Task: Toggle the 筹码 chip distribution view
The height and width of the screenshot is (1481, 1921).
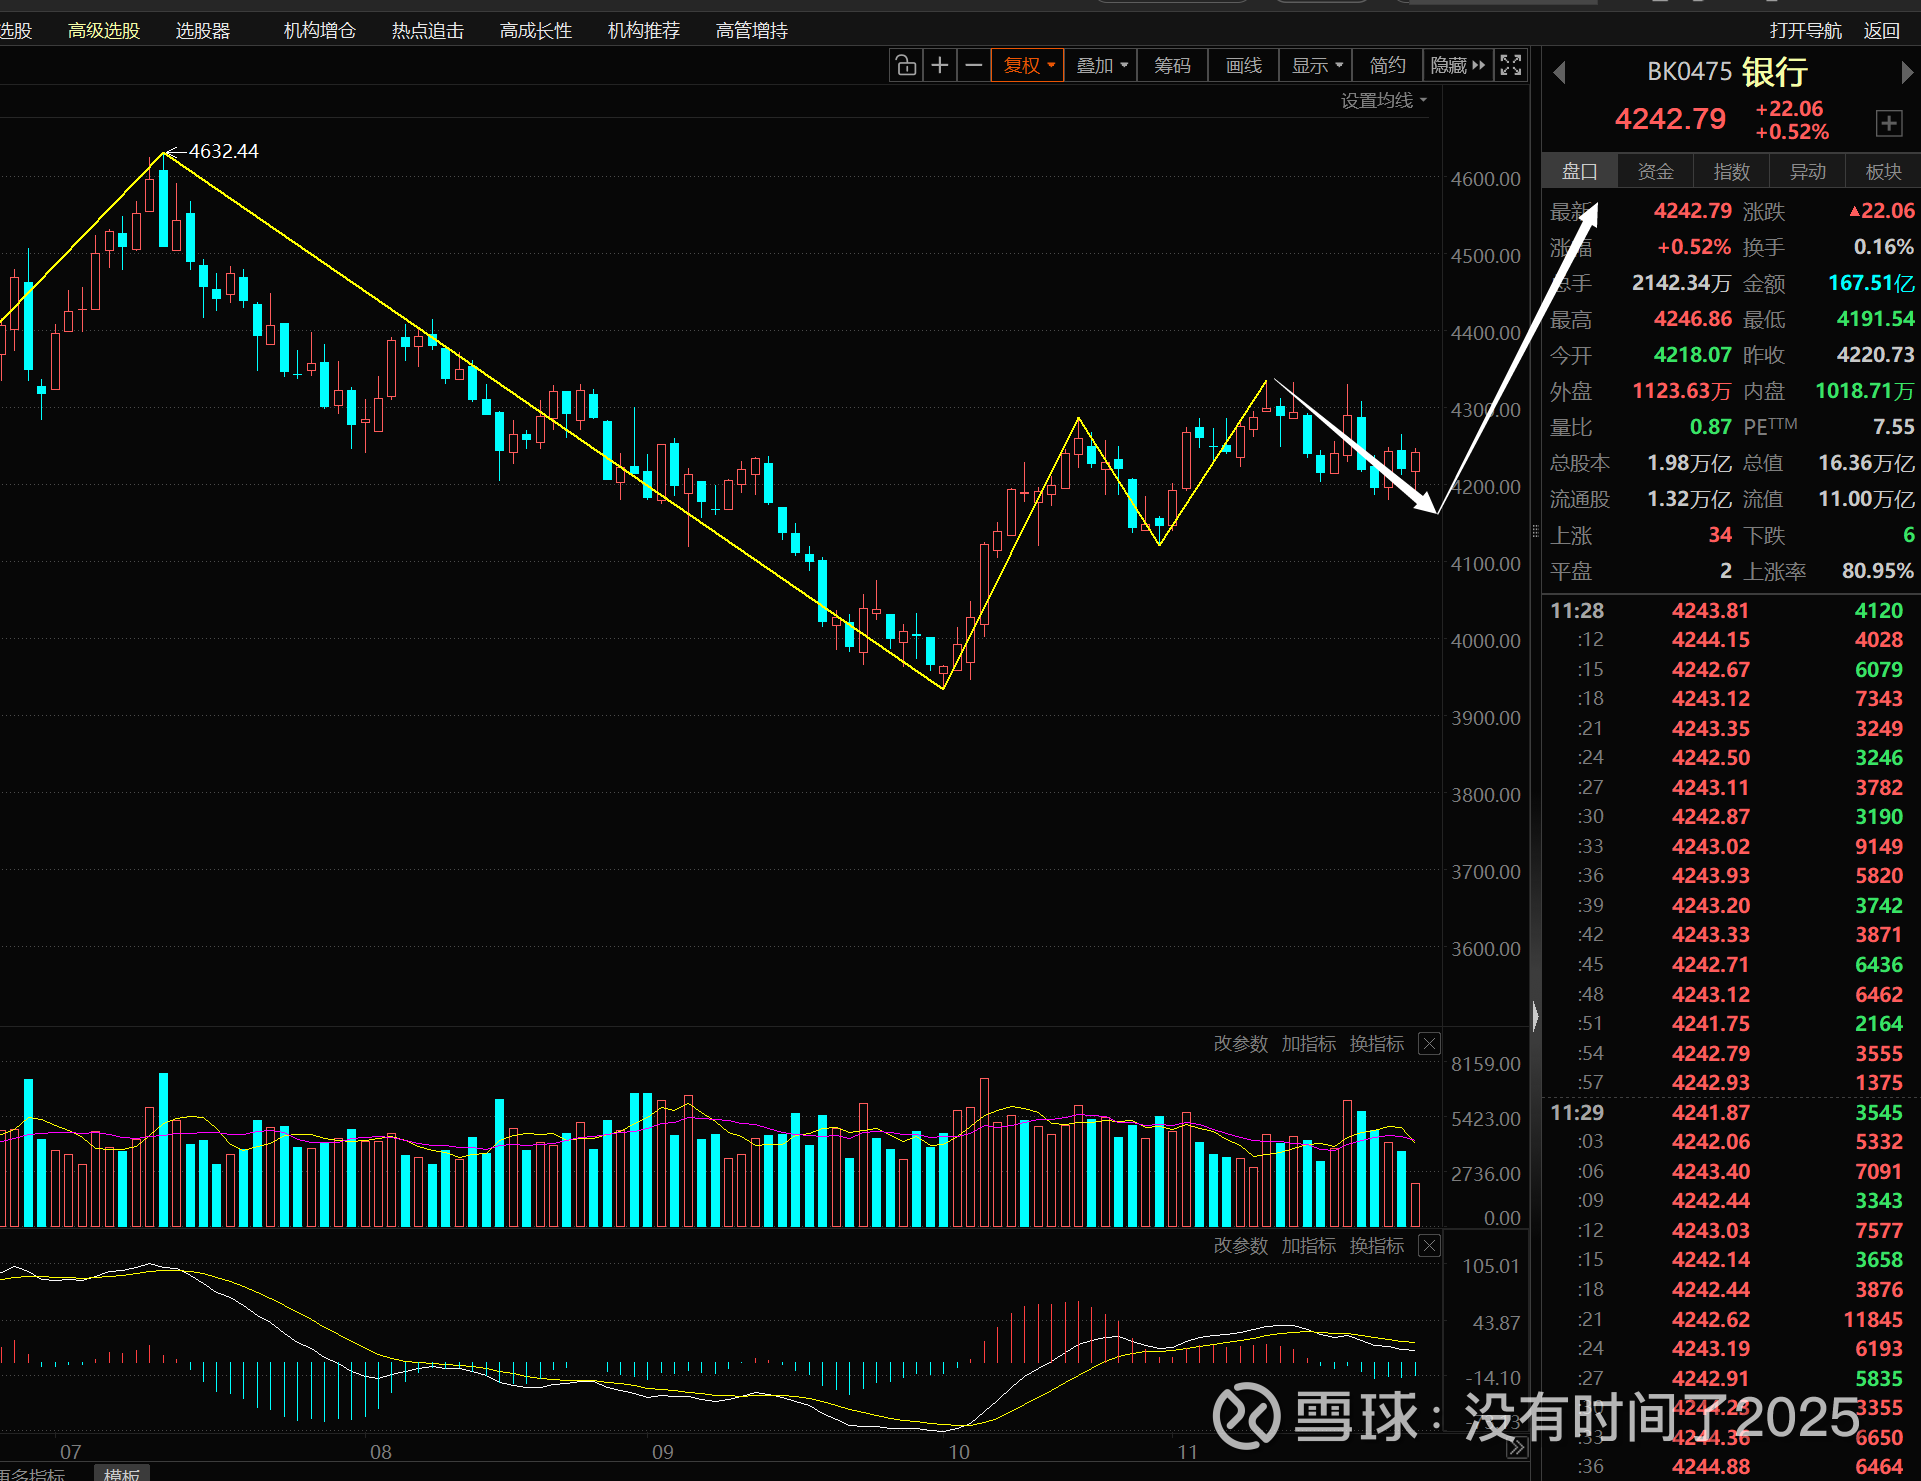Action: point(1172,66)
